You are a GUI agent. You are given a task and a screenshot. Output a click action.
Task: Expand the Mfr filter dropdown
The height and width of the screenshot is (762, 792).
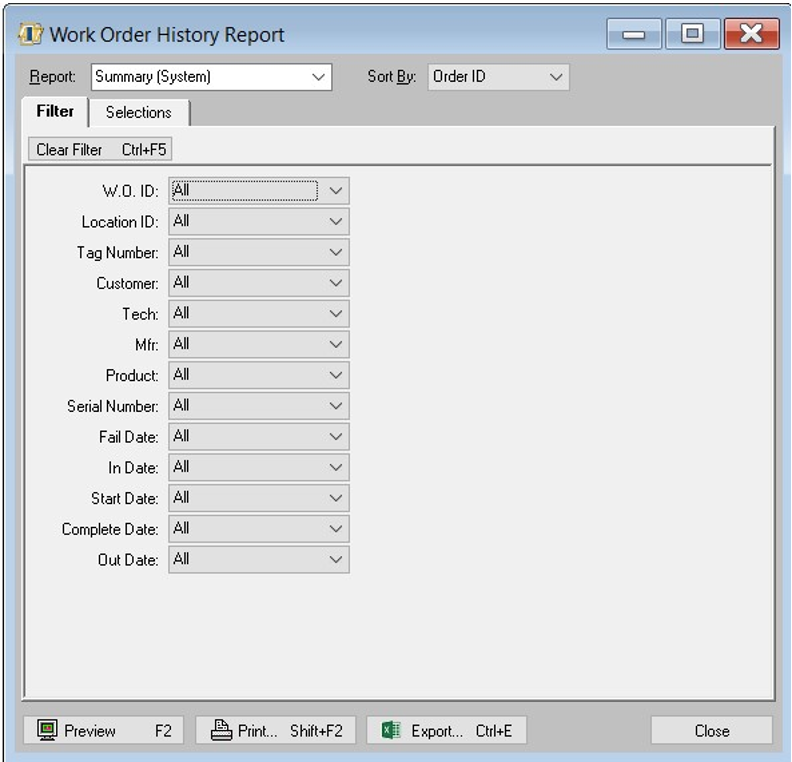point(259,344)
